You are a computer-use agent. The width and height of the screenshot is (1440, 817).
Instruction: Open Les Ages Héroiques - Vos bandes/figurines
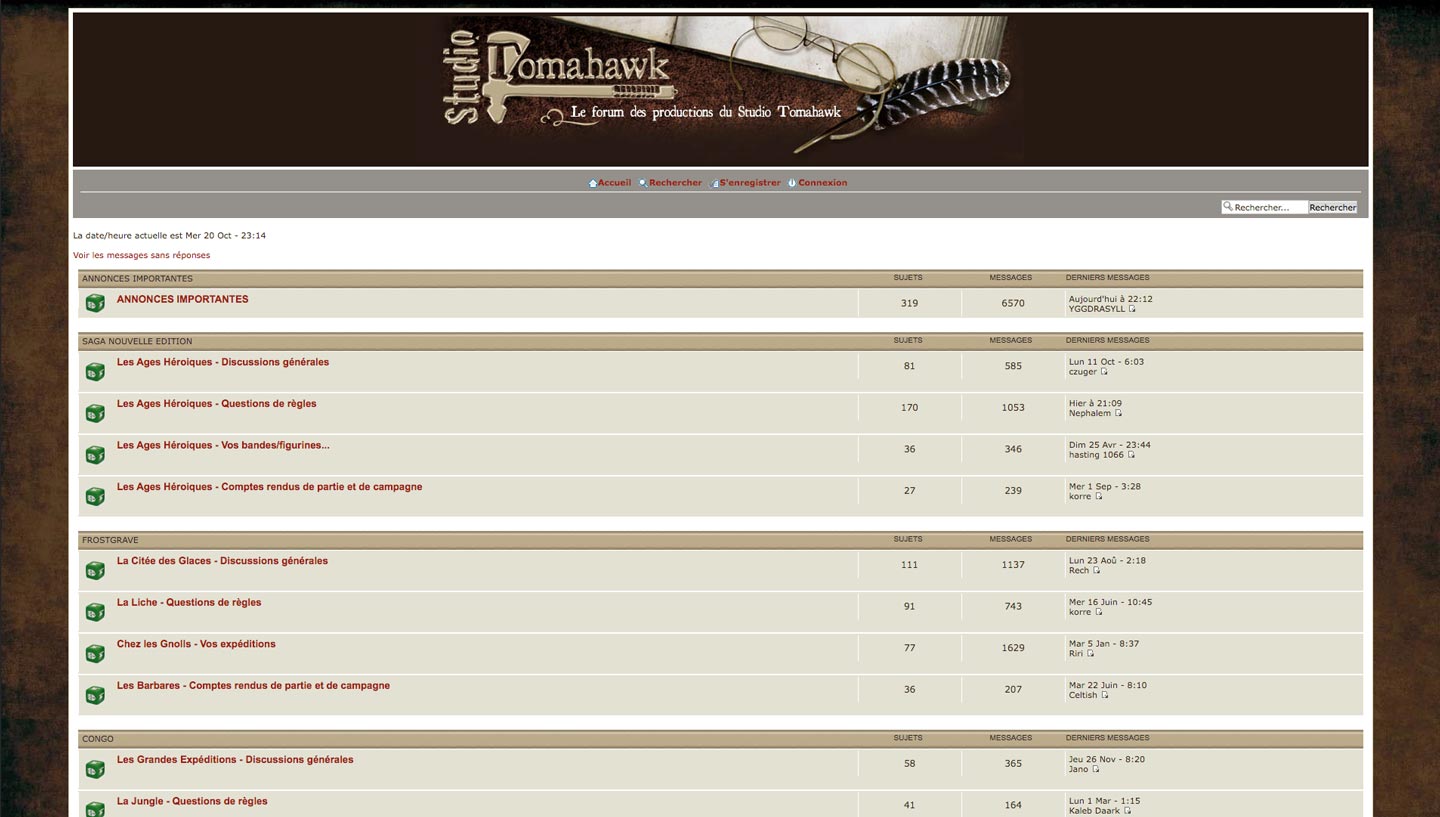223,445
